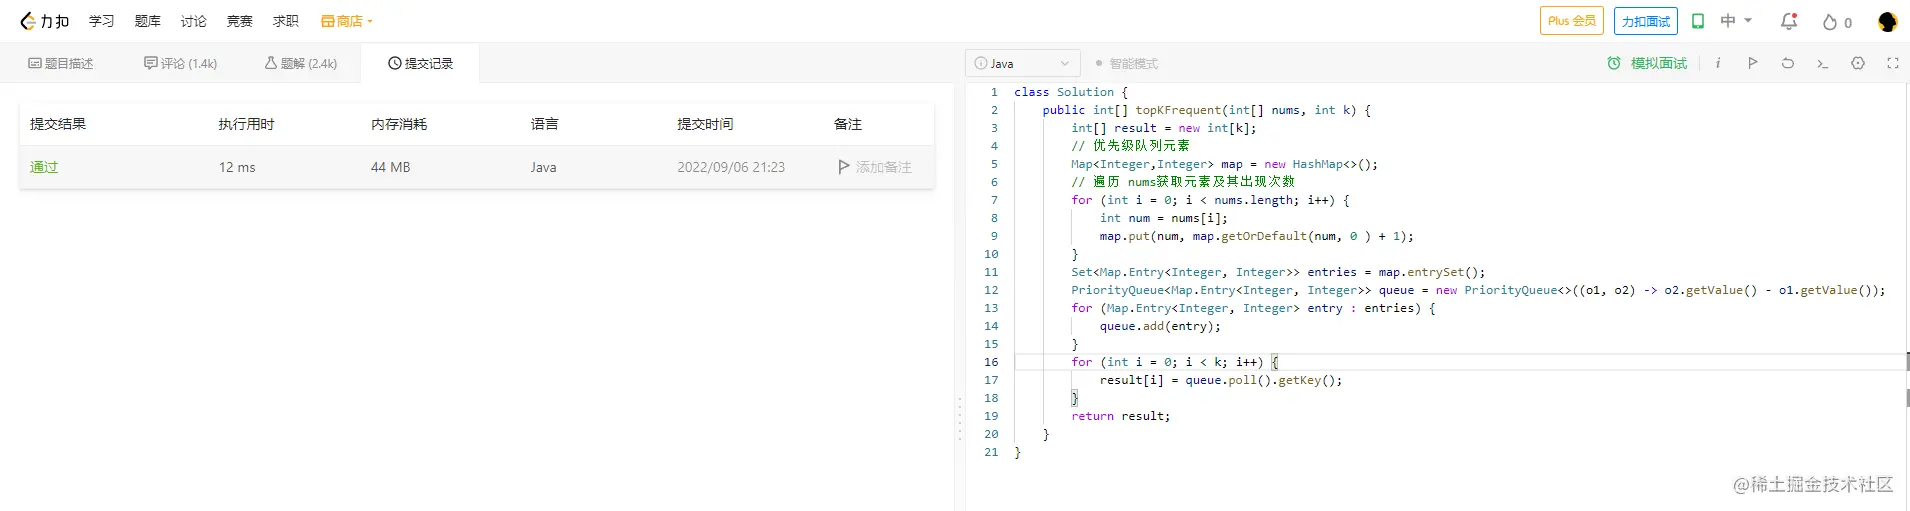Click the reset code icon
1910x511 pixels.
tap(1788, 63)
